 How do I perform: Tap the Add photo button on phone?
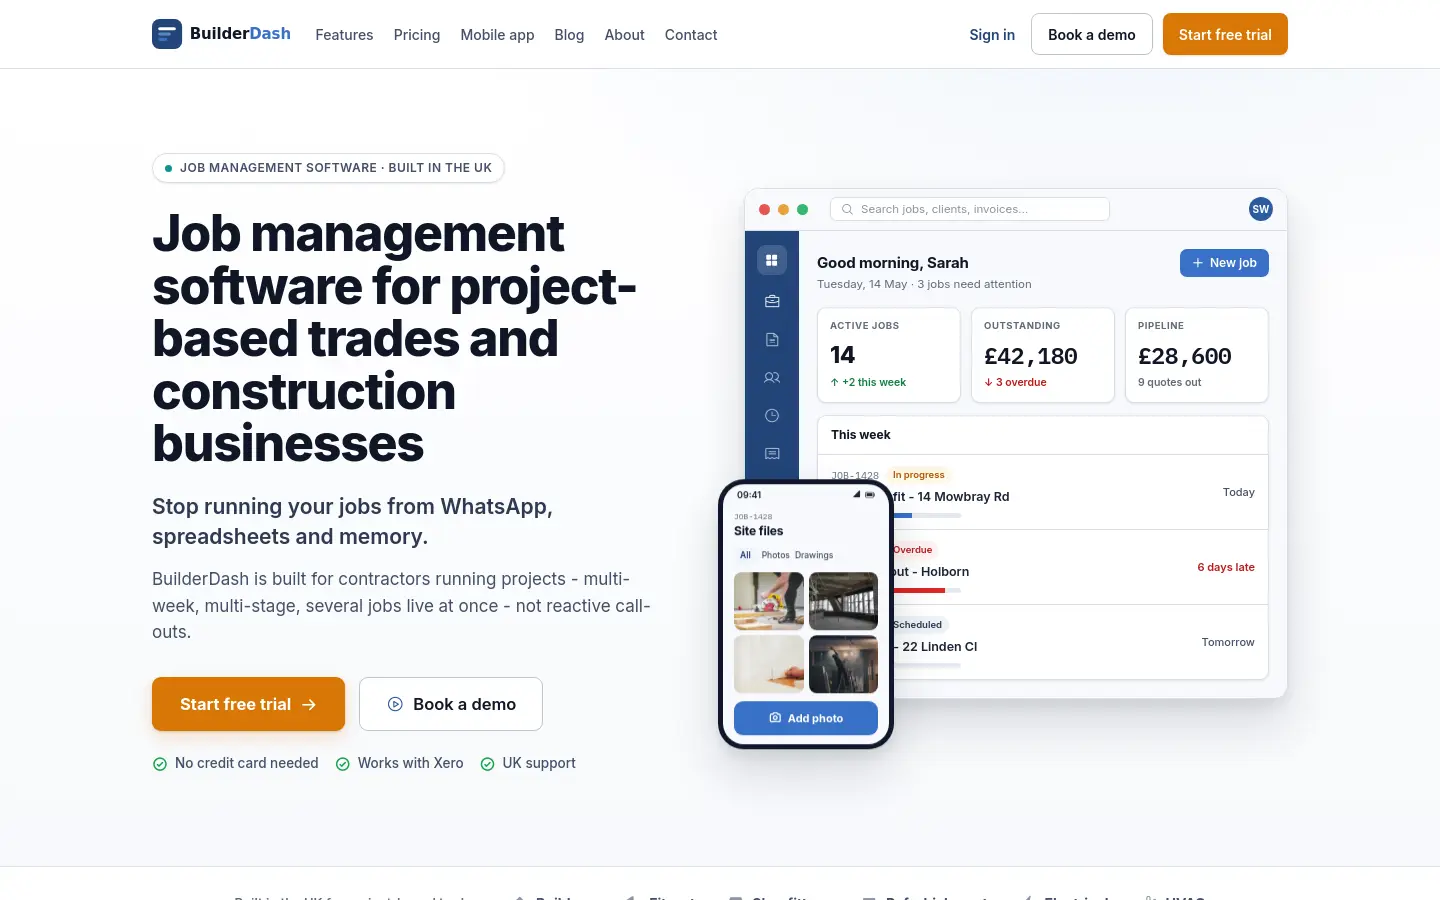[x=806, y=718]
